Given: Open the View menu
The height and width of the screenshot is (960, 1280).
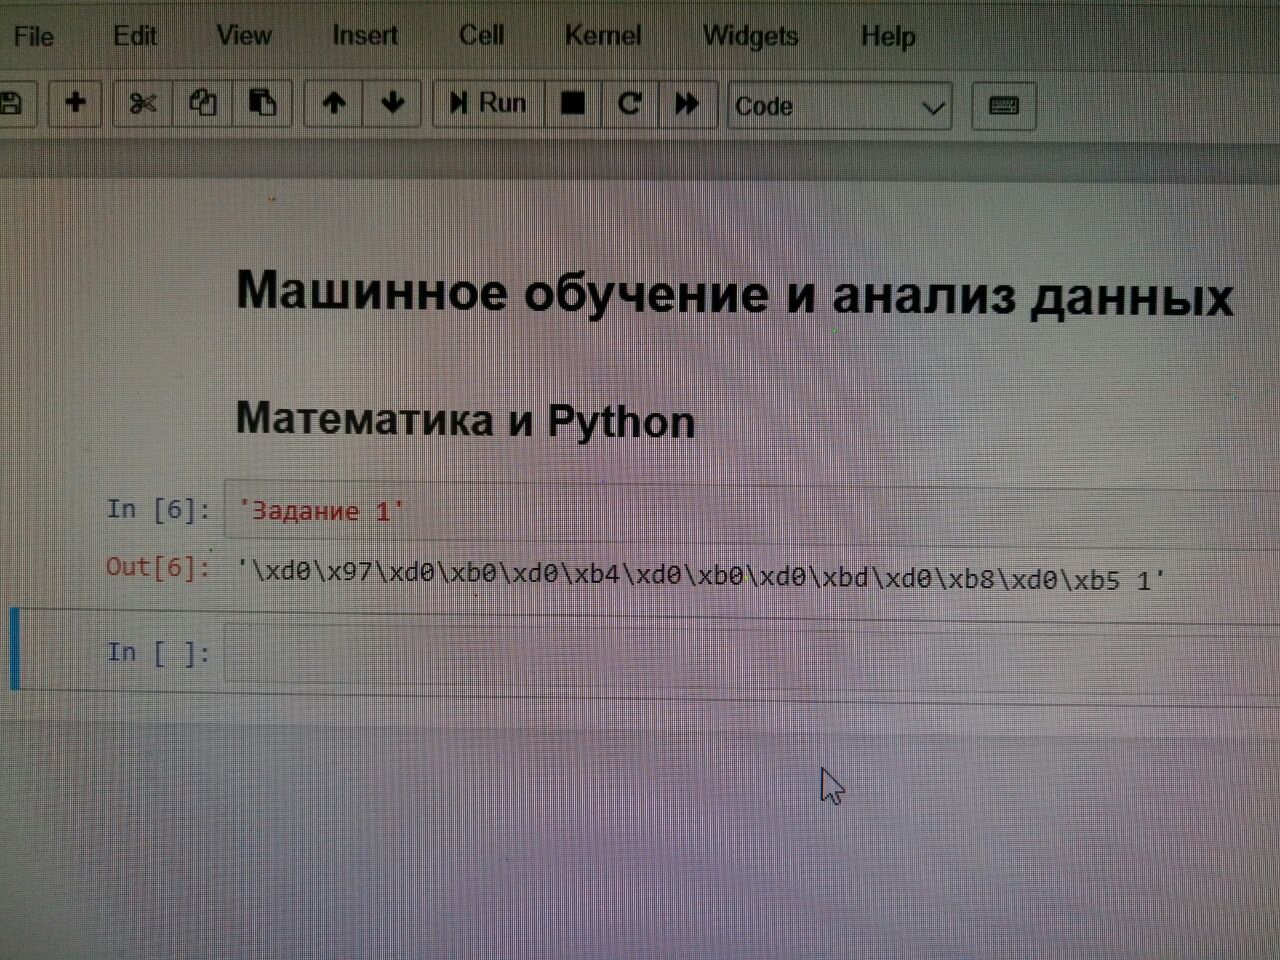Looking at the screenshot, I should coord(244,37).
